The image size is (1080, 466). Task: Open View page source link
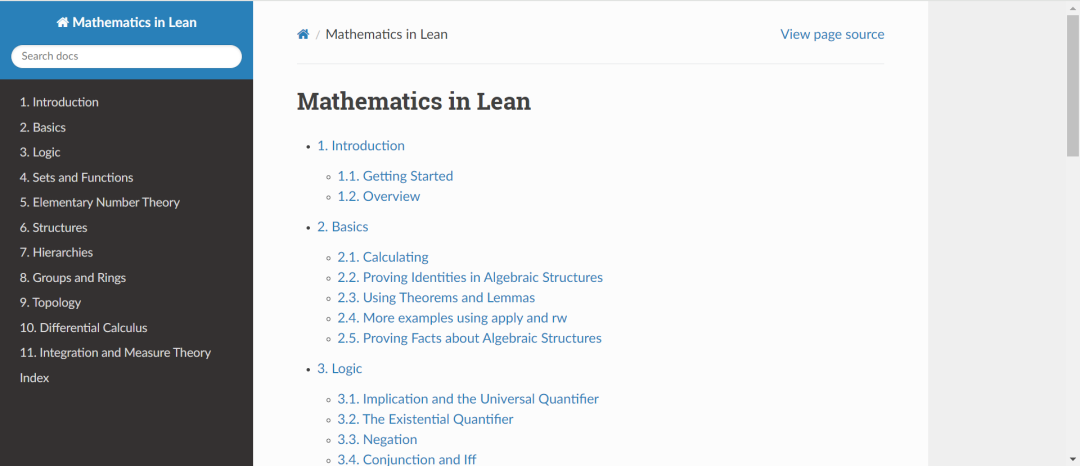pyautogui.click(x=832, y=34)
